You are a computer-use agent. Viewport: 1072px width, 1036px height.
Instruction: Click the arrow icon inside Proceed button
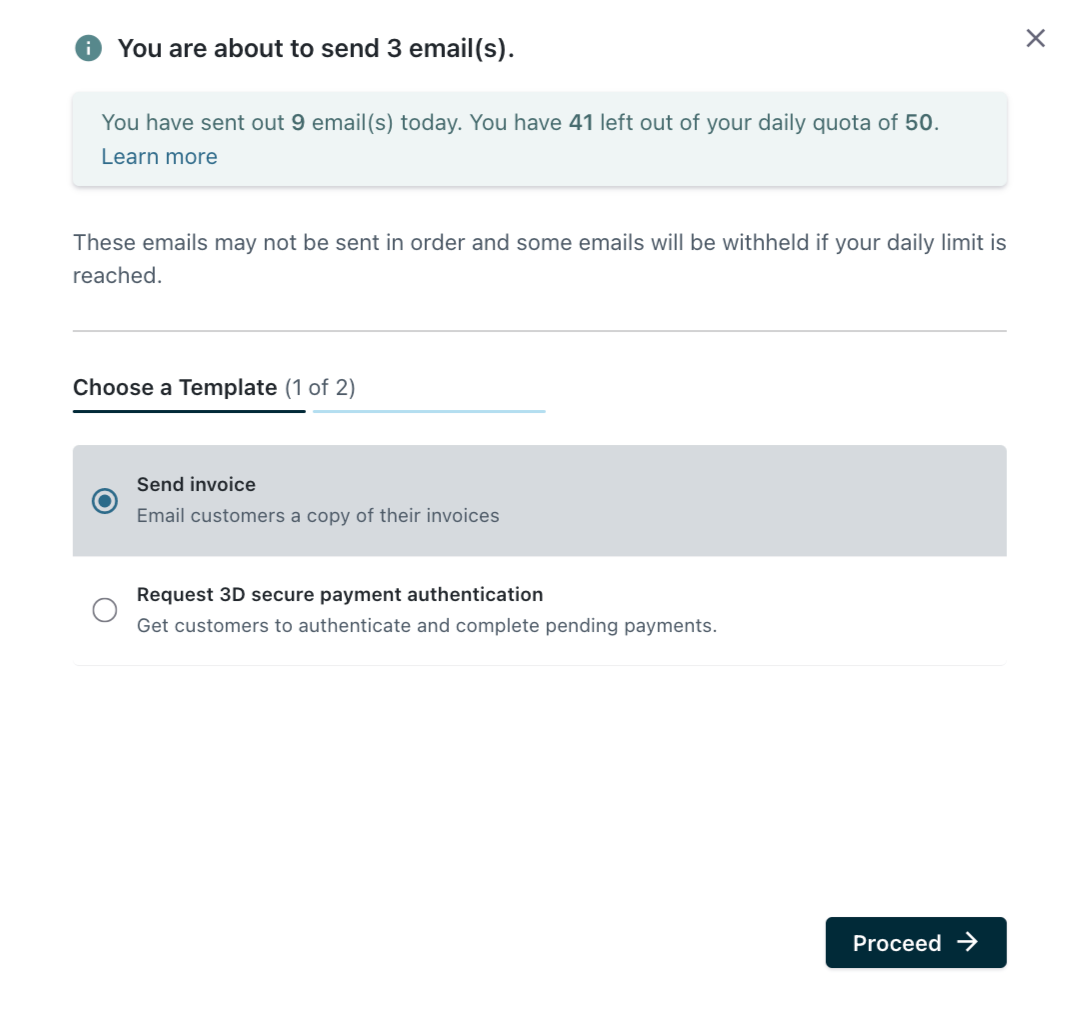tap(967, 942)
